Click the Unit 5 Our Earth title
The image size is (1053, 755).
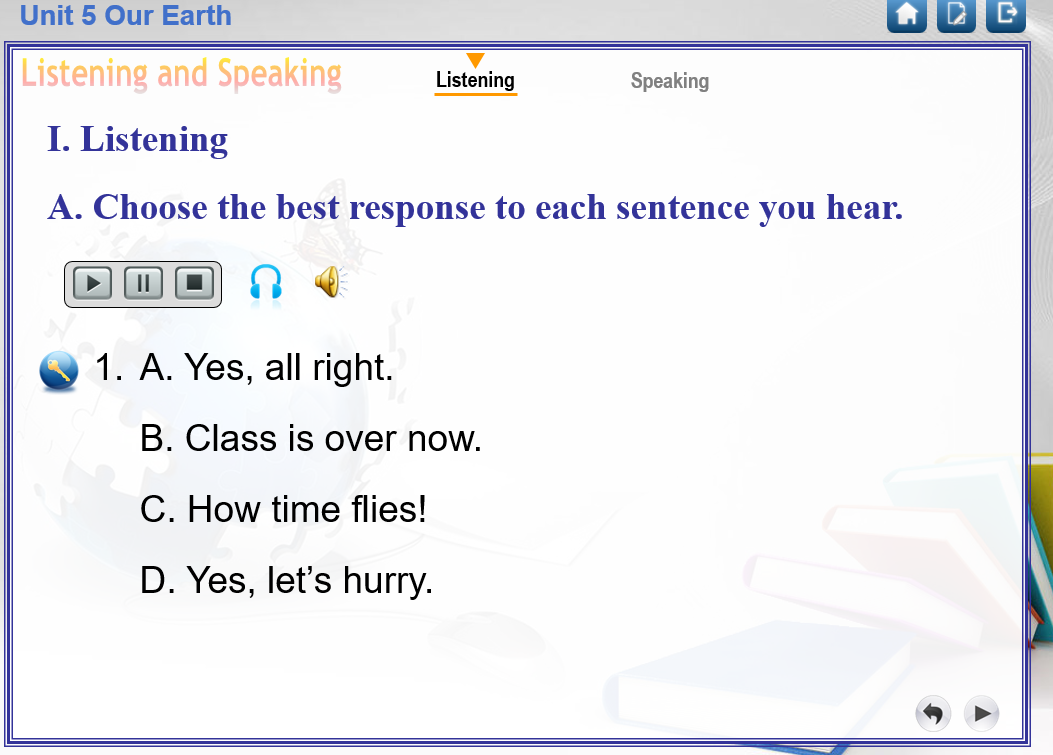coord(125,16)
